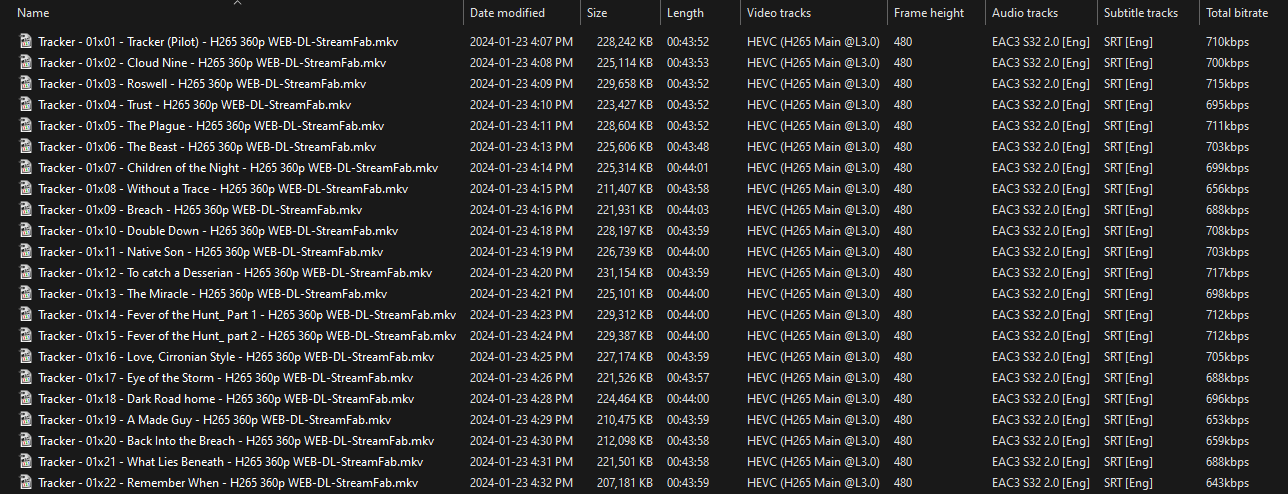Sort by the Size column header
1288x494 pixels.
pyautogui.click(x=597, y=13)
